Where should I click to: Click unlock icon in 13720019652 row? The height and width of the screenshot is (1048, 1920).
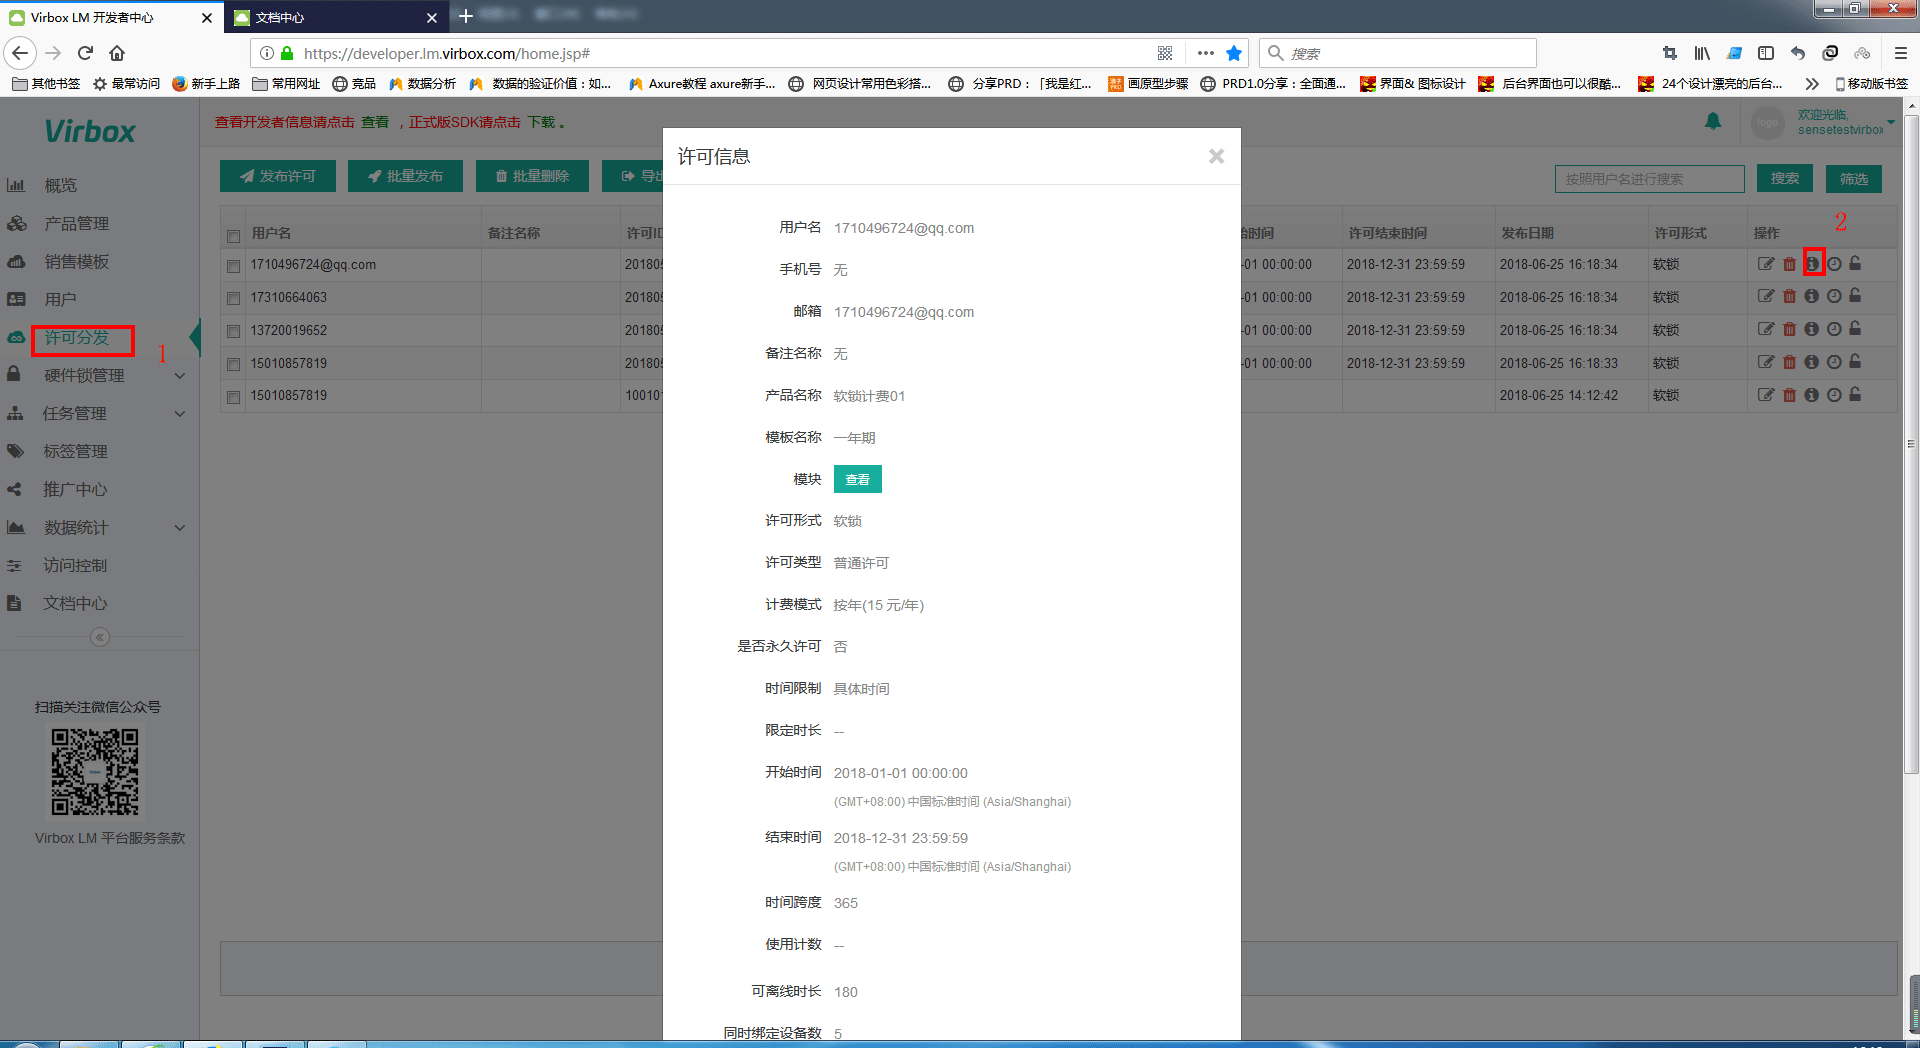[x=1855, y=328]
